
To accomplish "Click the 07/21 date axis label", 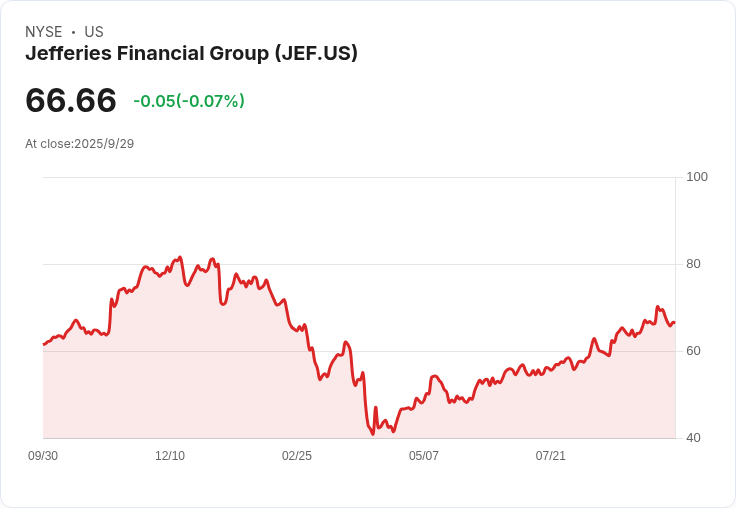I will pyautogui.click(x=551, y=456).
